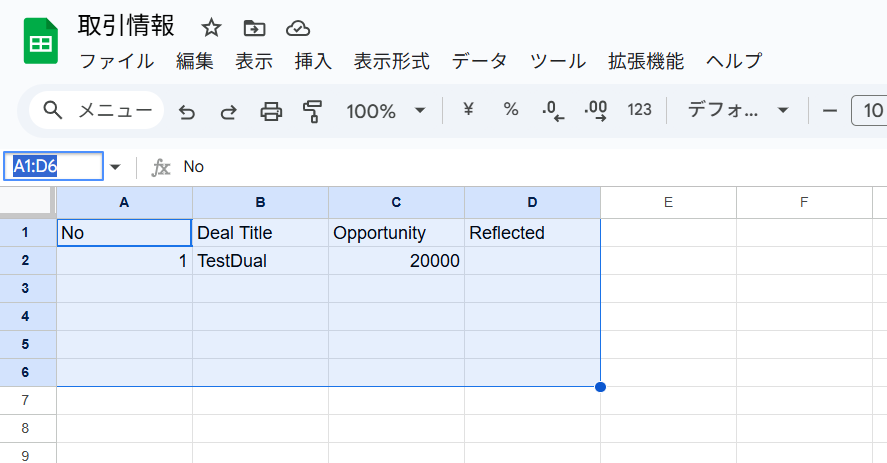Open the name box dropdown arrow
The image size is (887, 463).
[x=115, y=167]
